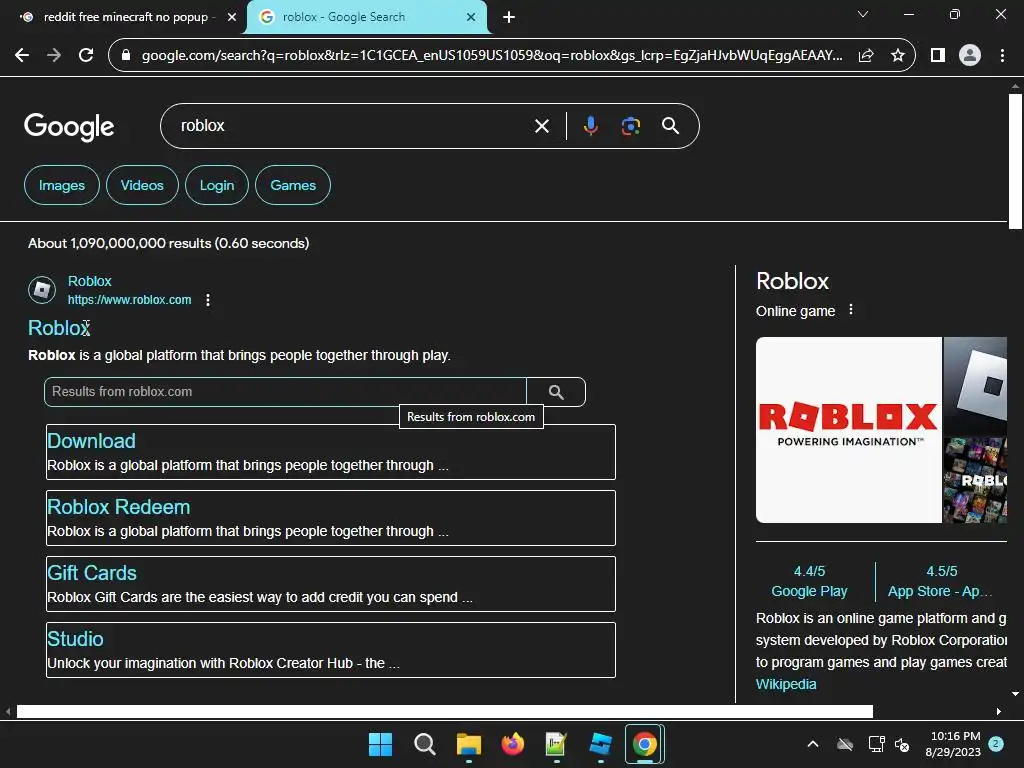
Task: Open Chrome's three-dot menu
Action: pyautogui.click(x=1002, y=56)
